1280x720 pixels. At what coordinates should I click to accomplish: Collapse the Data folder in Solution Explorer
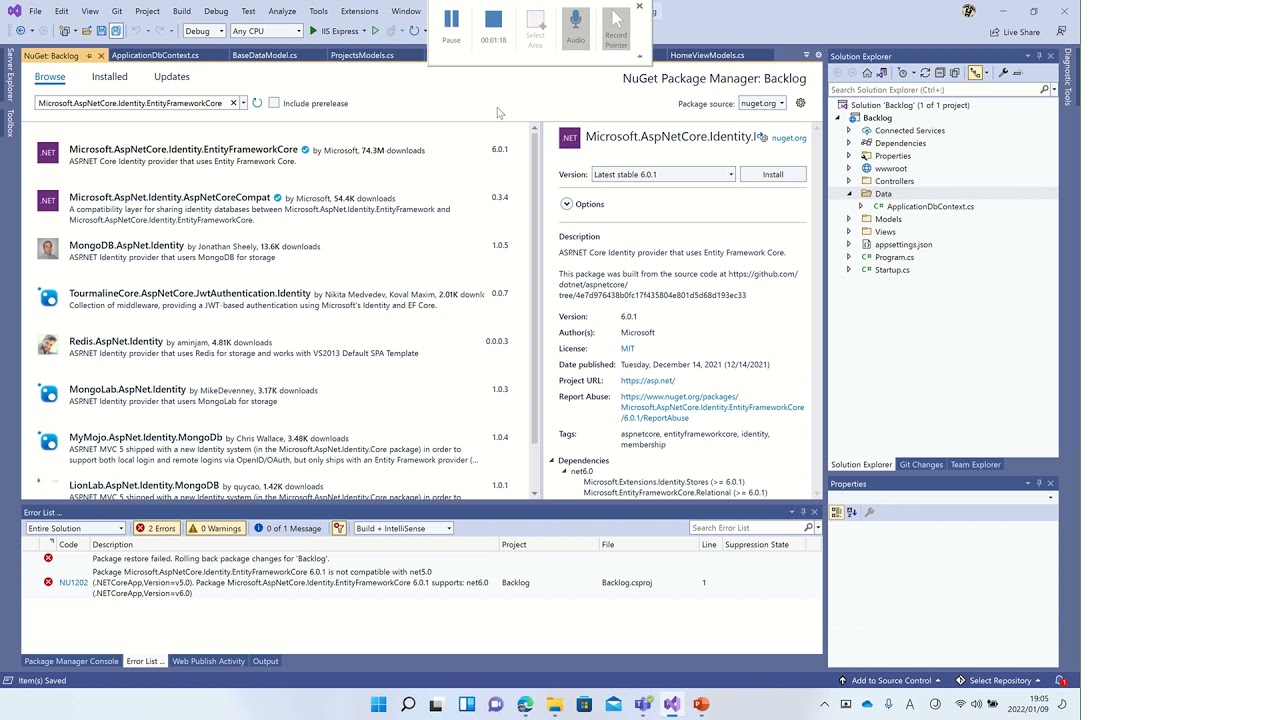pos(850,193)
